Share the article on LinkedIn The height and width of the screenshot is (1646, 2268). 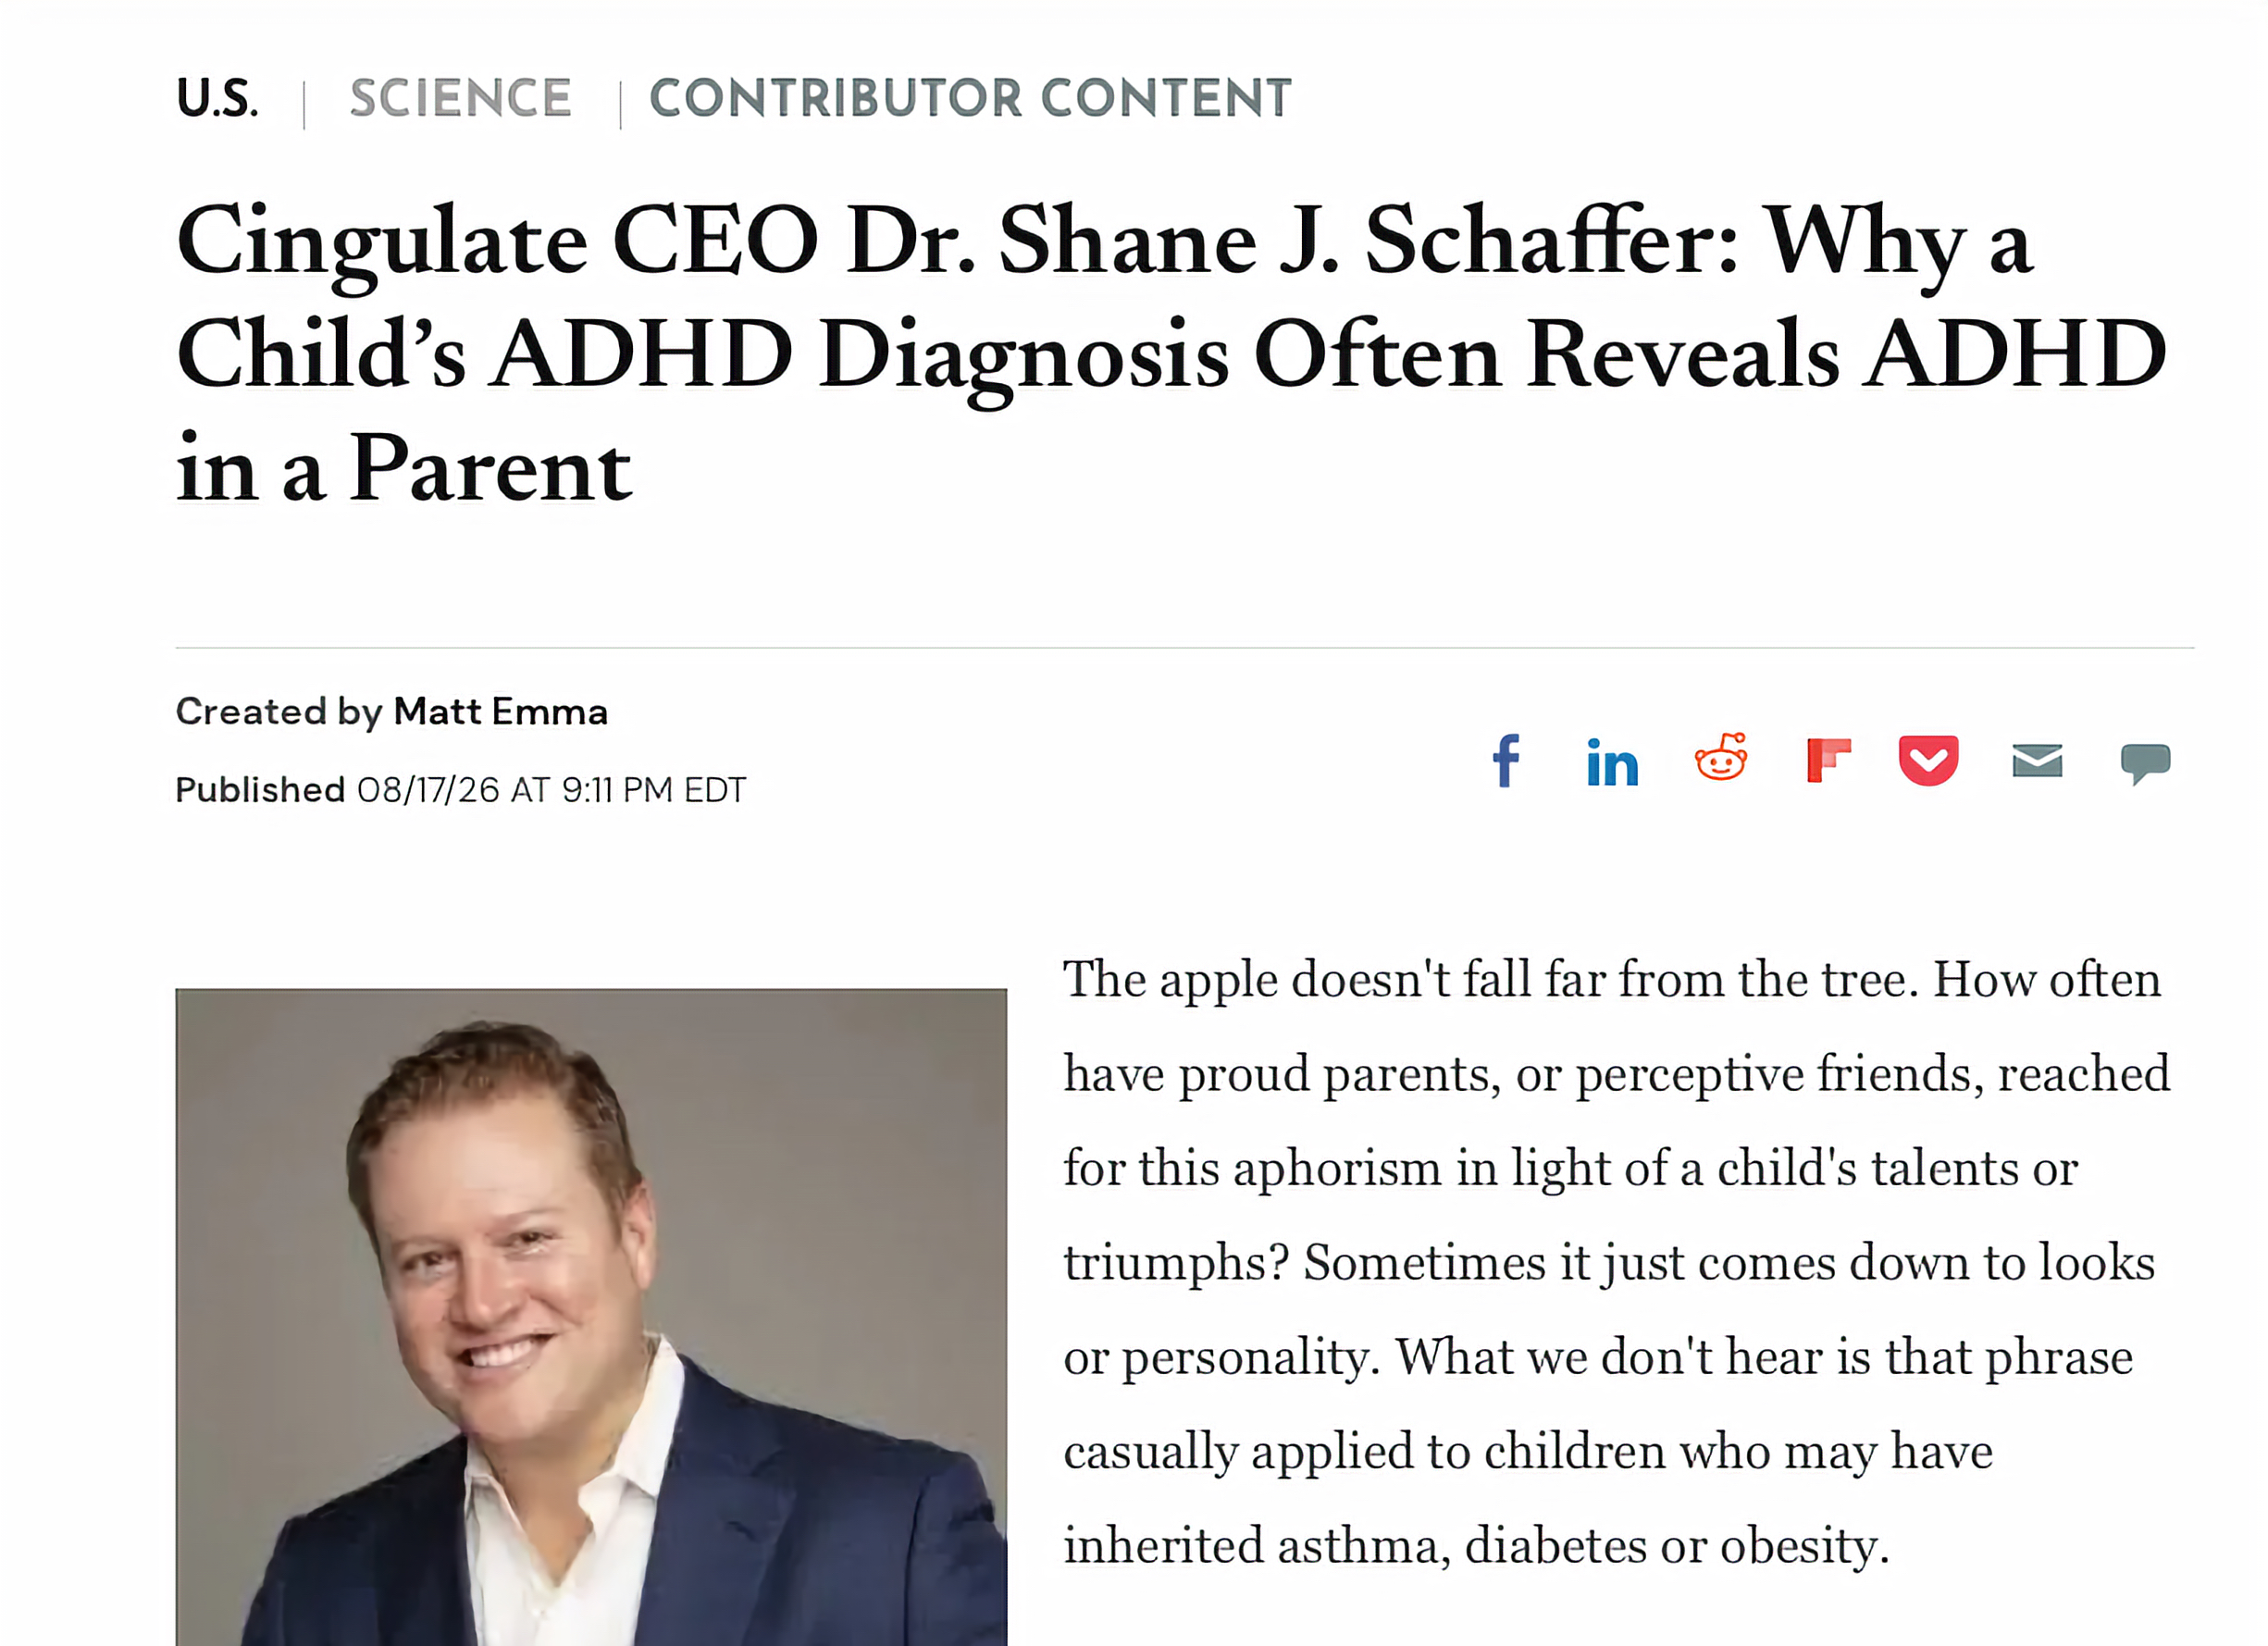(1612, 763)
